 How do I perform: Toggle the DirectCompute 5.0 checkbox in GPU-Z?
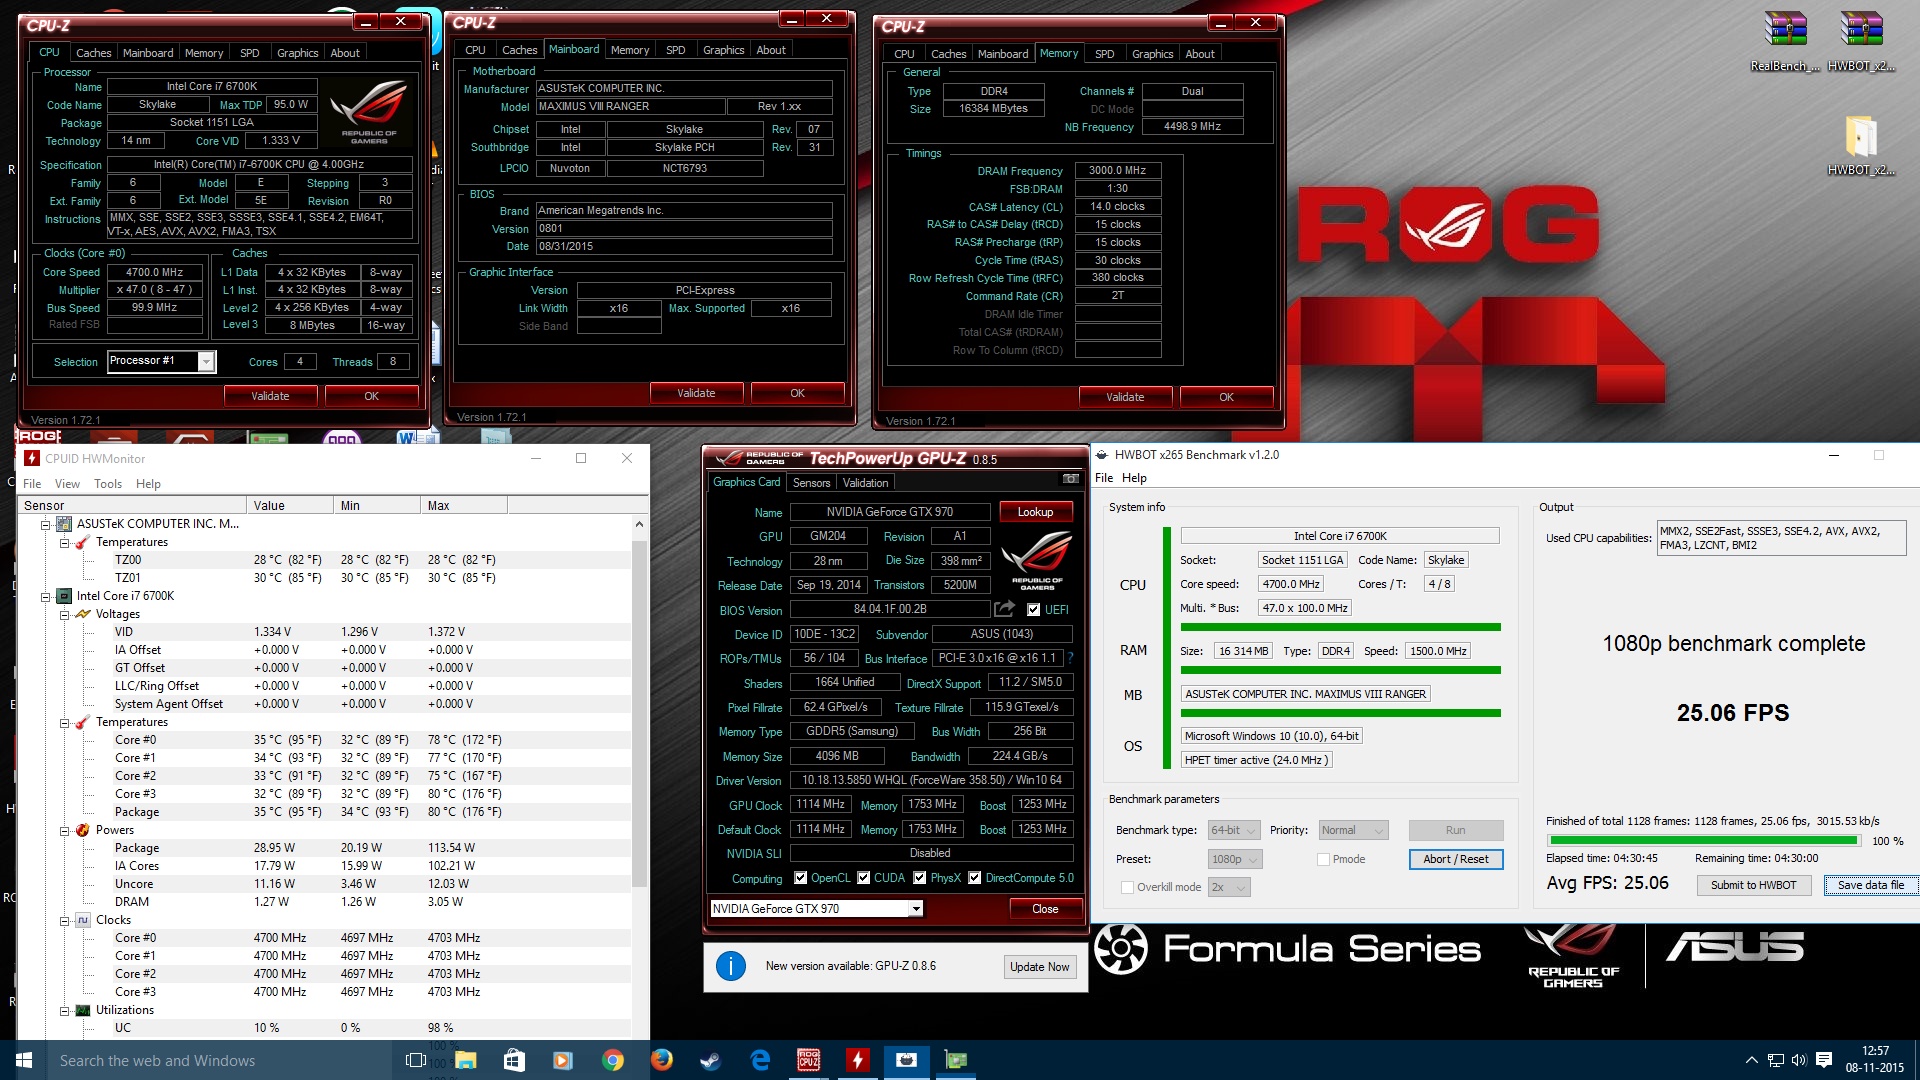click(975, 878)
